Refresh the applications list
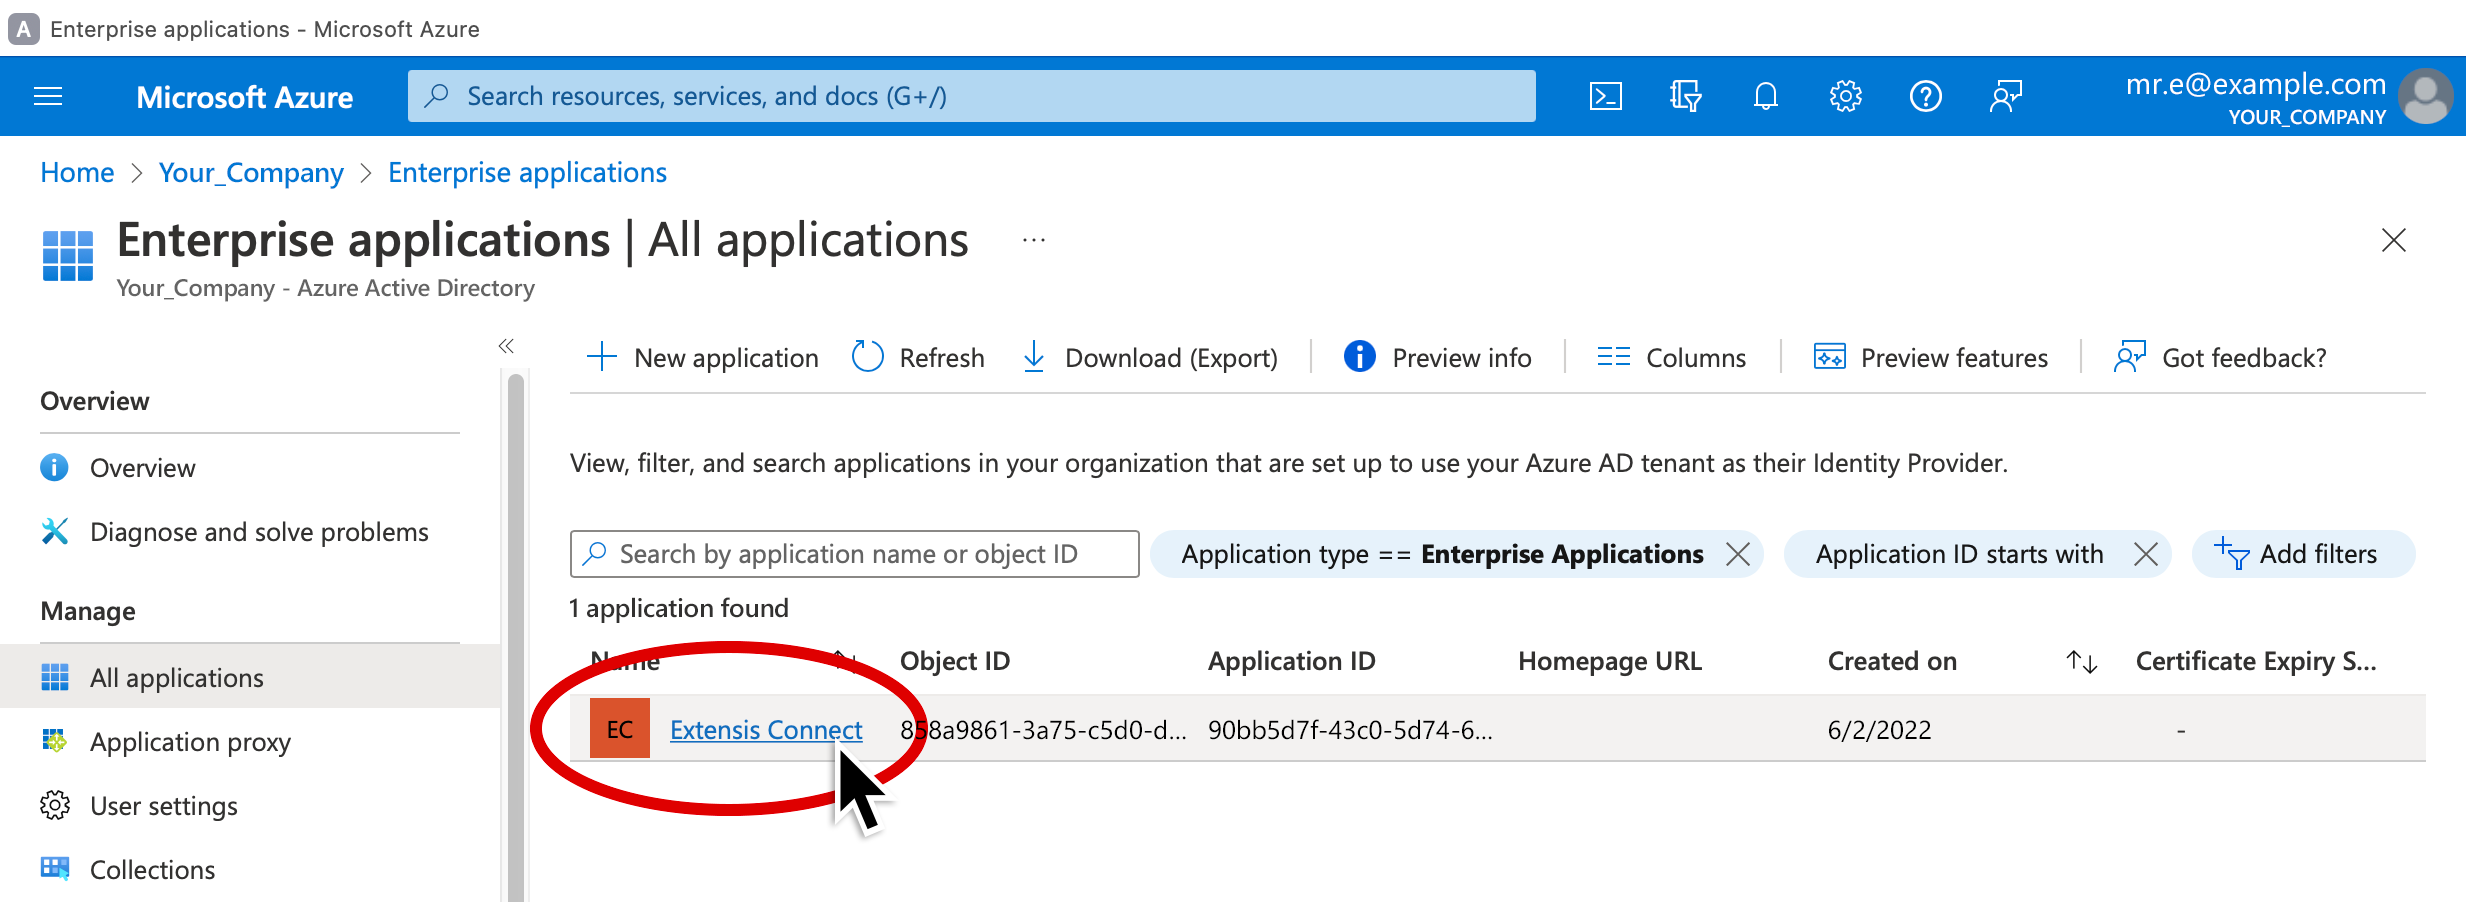 (918, 357)
